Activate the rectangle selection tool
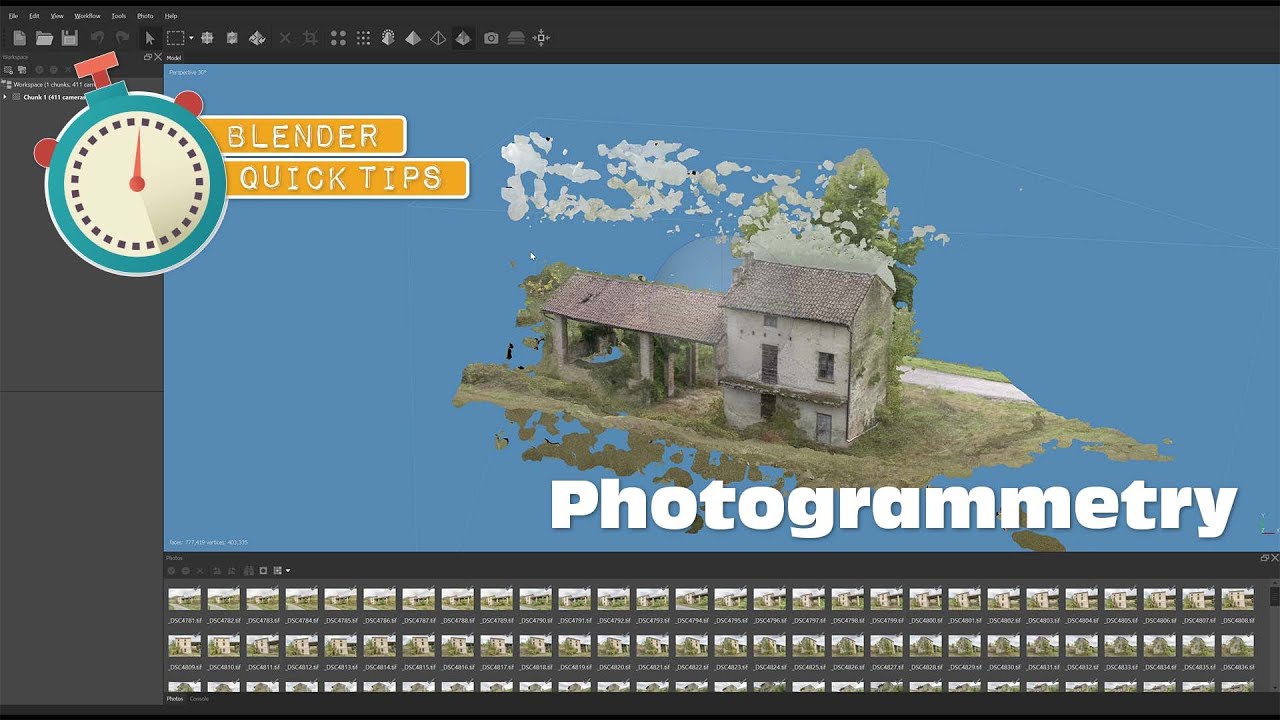Image resolution: width=1280 pixels, height=720 pixels. (175, 38)
